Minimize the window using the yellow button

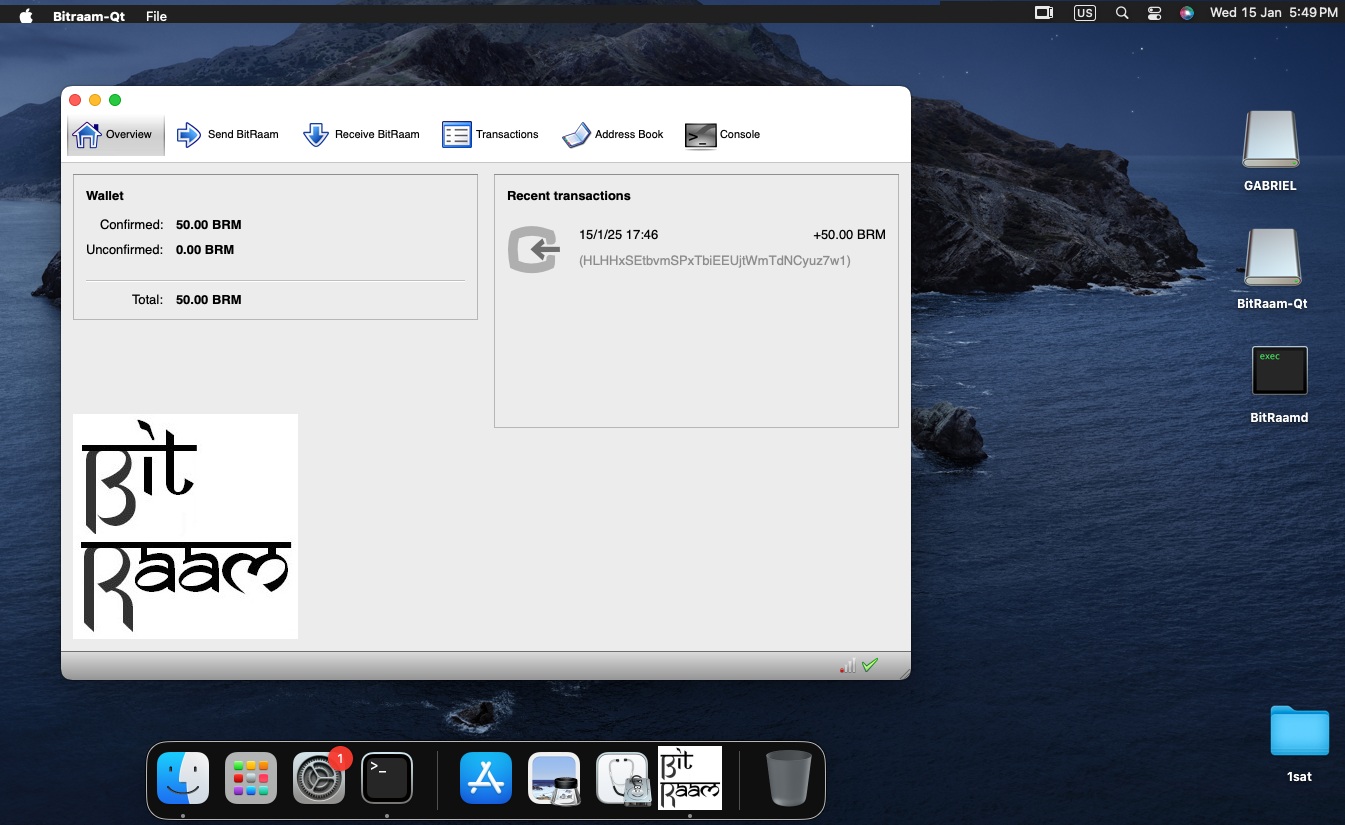[95, 100]
